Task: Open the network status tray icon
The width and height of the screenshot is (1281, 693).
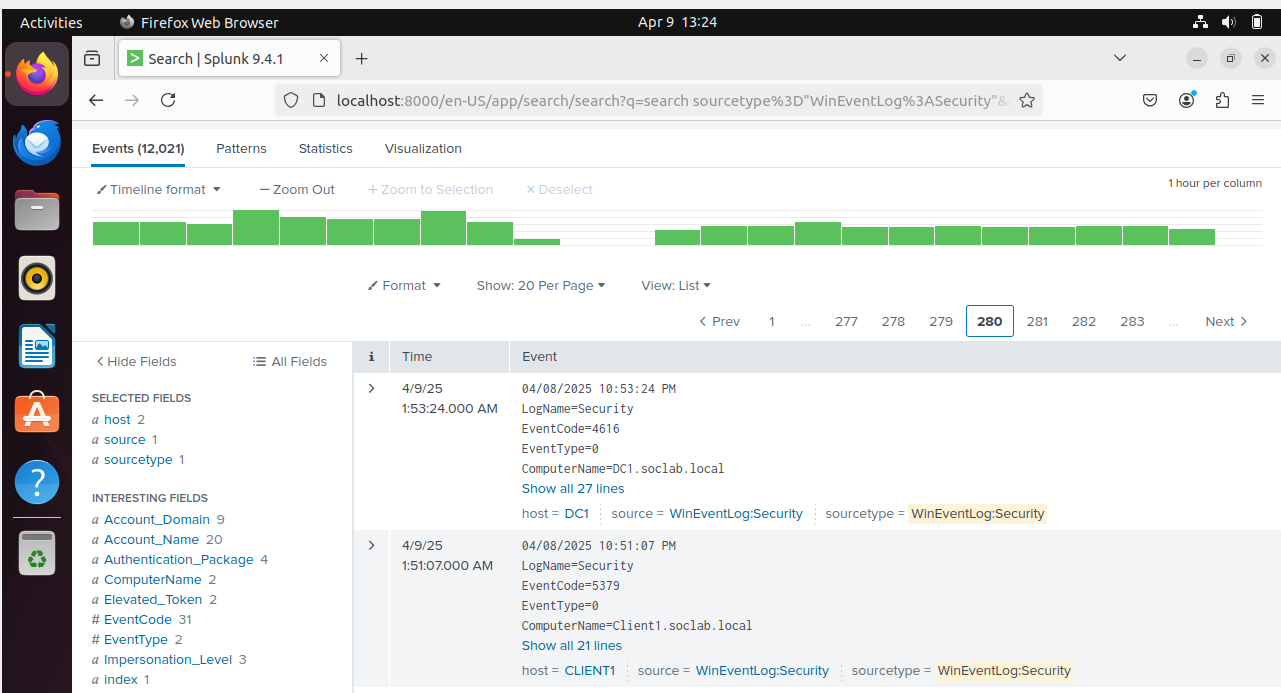Action: (x=1201, y=22)
